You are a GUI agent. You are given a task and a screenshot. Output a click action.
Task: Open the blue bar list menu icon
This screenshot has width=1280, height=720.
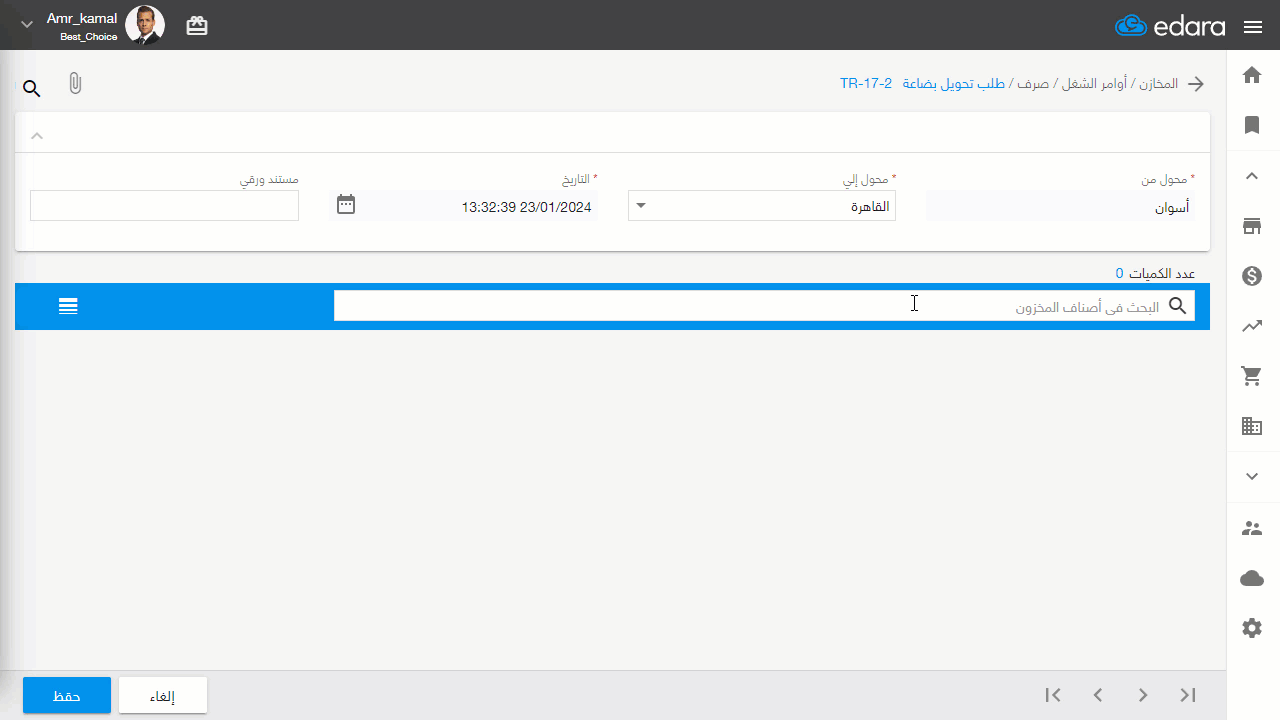tap(68, 306)
